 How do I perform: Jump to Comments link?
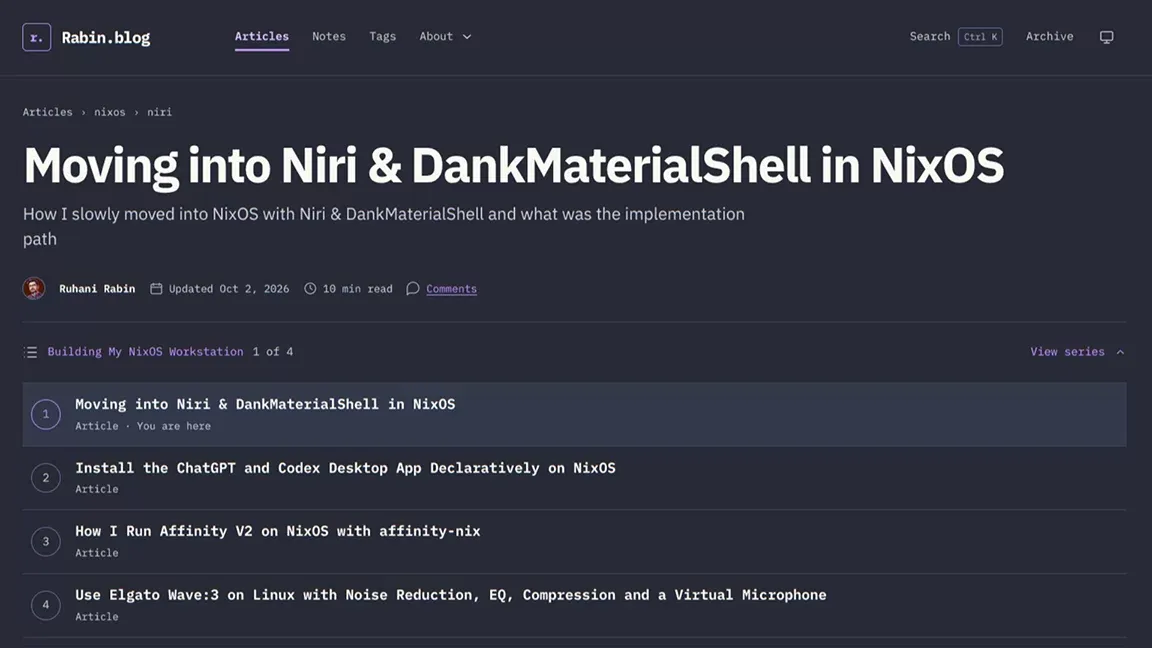click(x=451, y=289)
